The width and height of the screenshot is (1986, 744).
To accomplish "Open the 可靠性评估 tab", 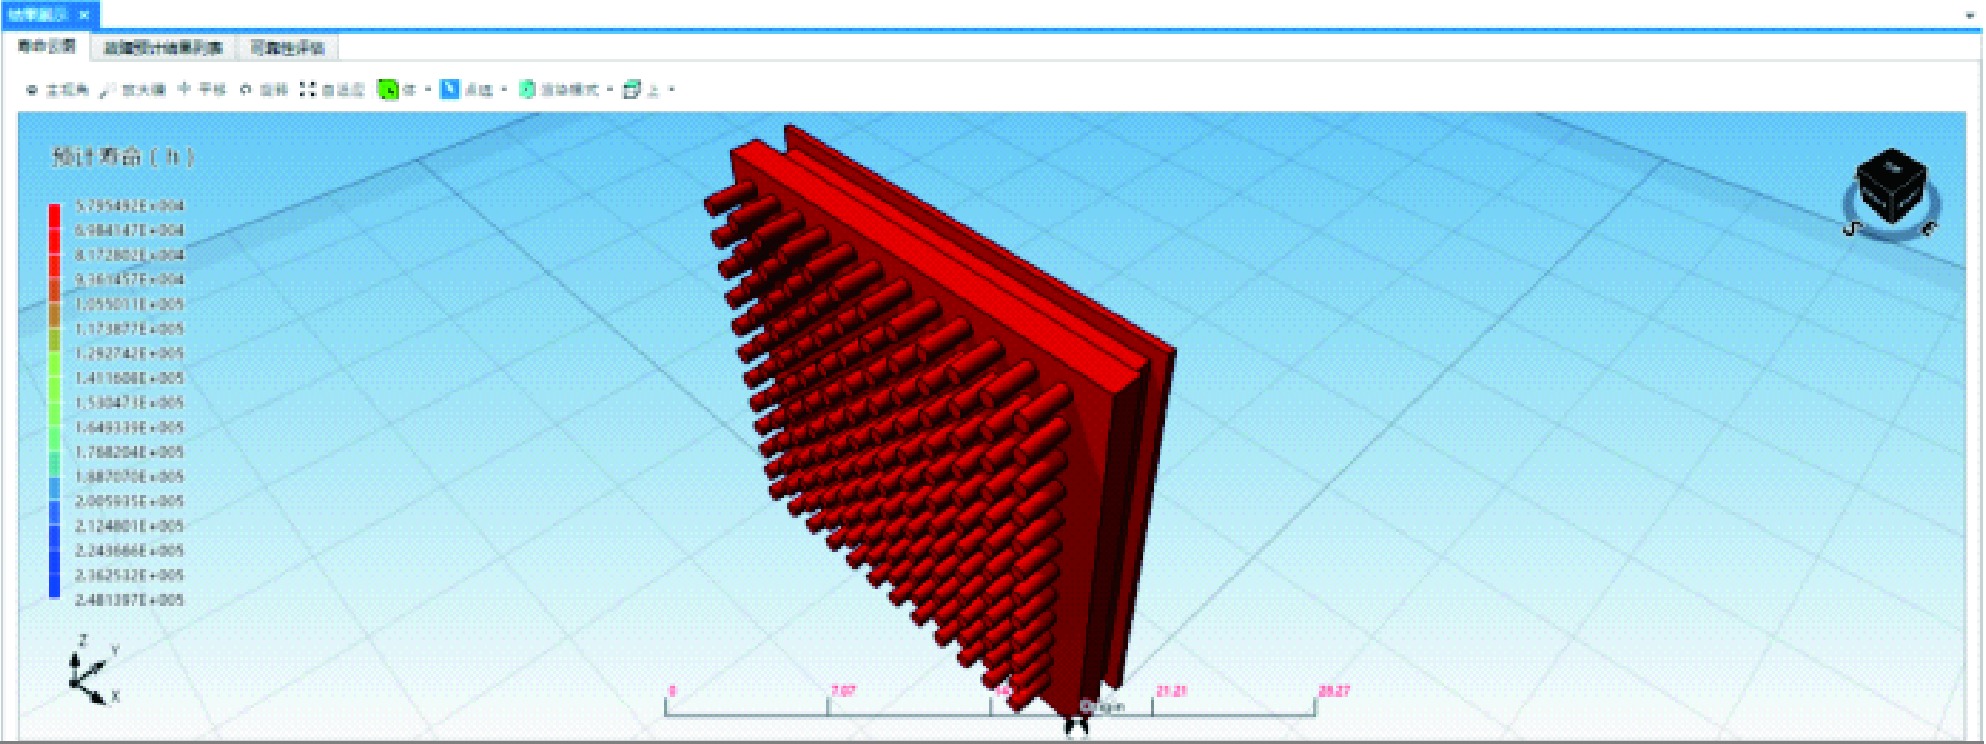I will (x=287, y=48).
